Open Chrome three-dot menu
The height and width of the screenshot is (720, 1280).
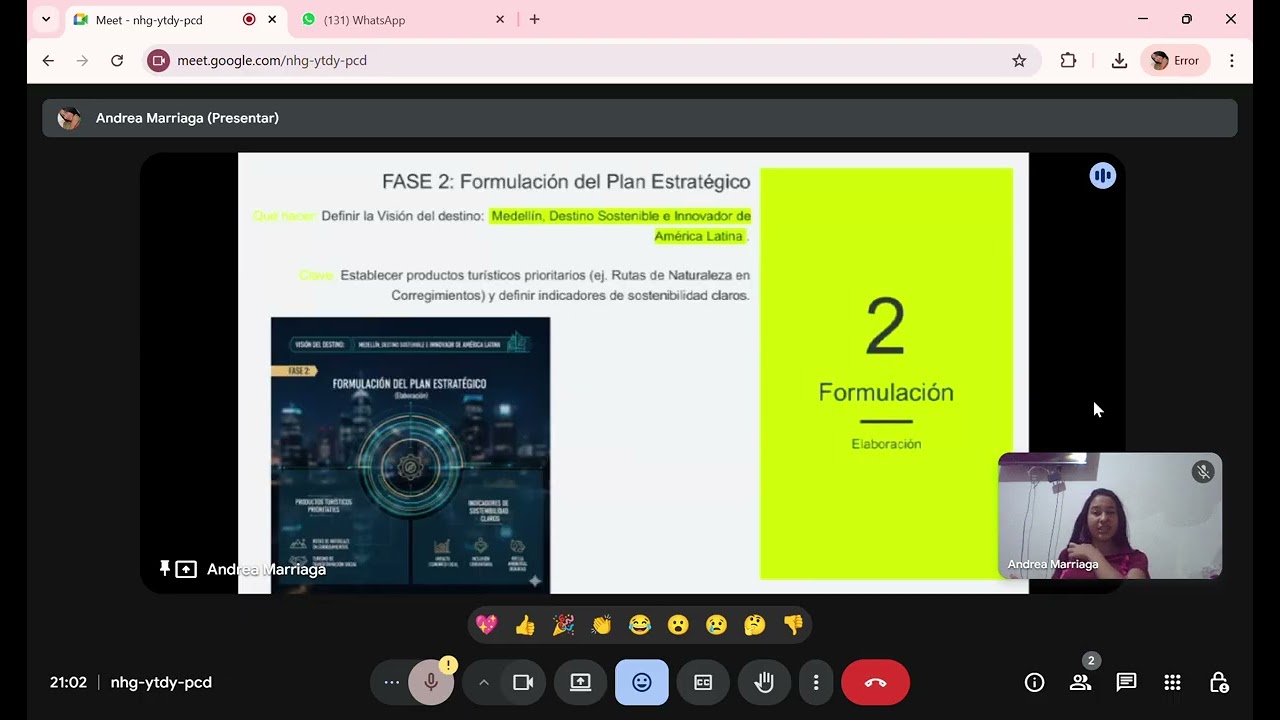pos(1232,60)
